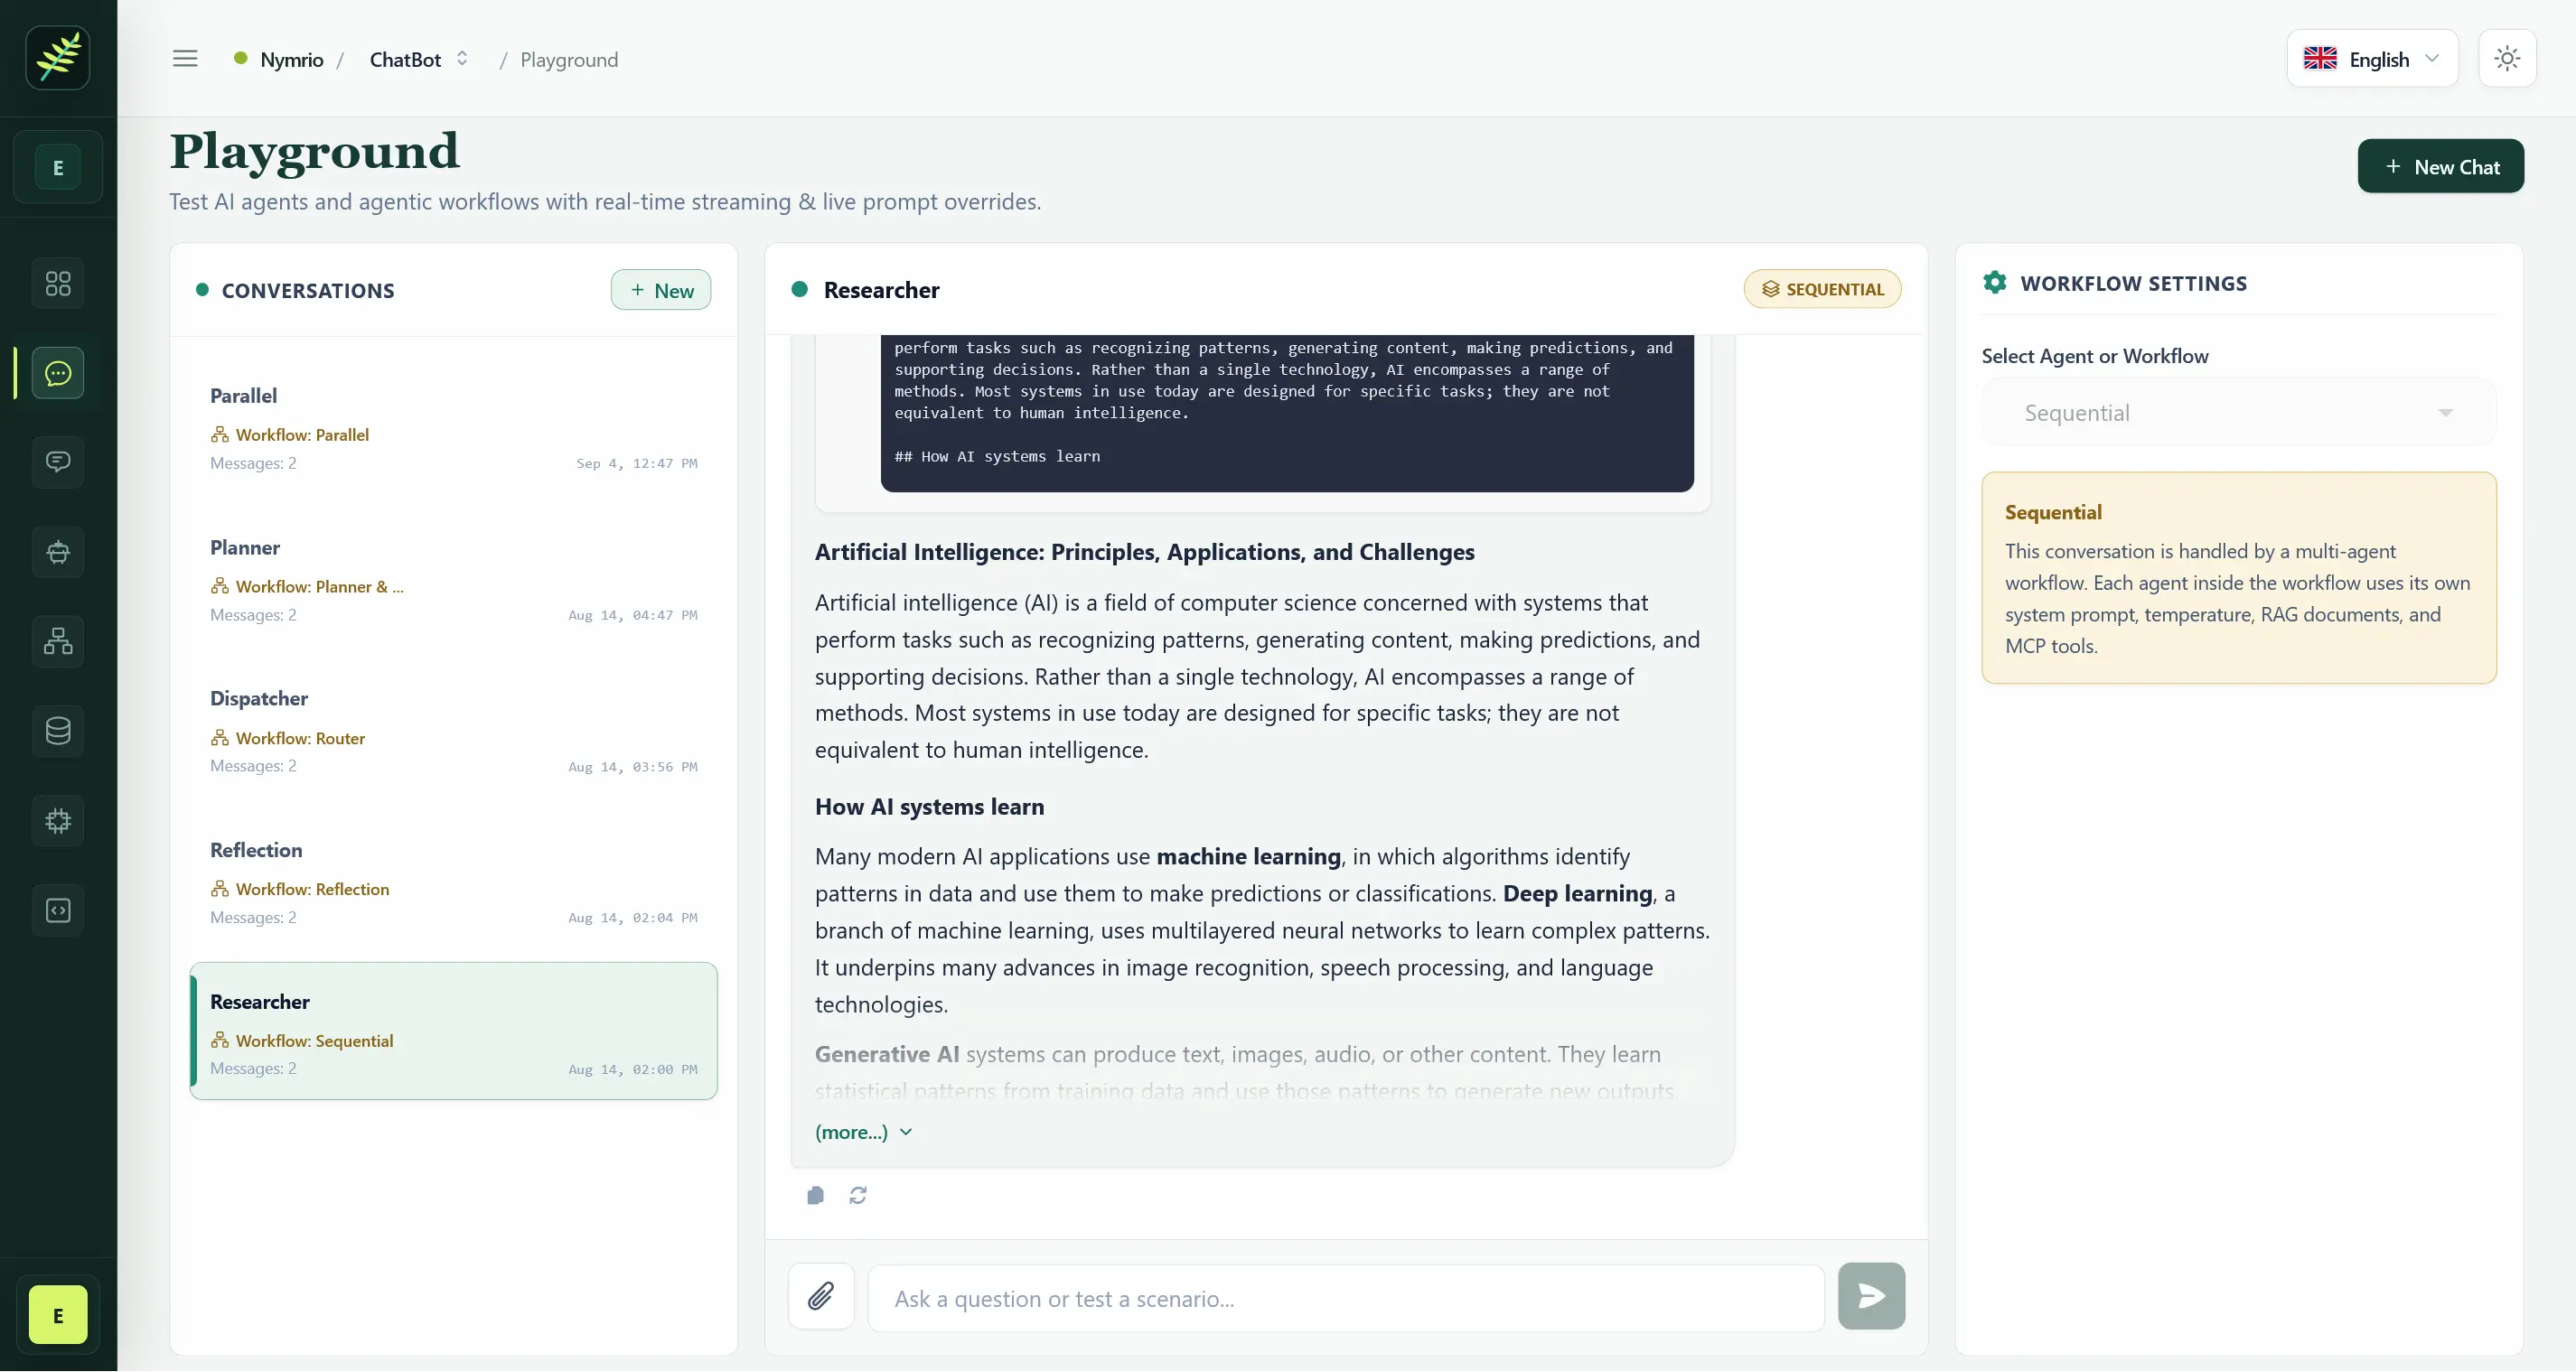Screen dimensions: 2576x1372
Task: Select the playground chat bubble sidebar icon
Action: [x=58, y=373]
